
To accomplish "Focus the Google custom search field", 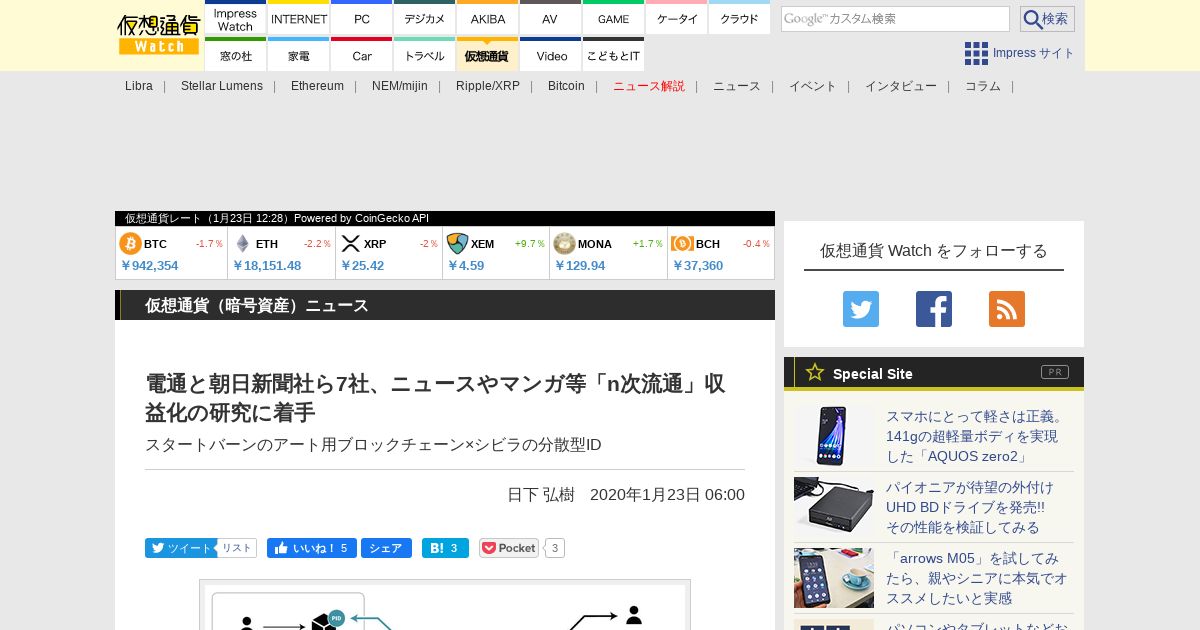I will 895,19.
